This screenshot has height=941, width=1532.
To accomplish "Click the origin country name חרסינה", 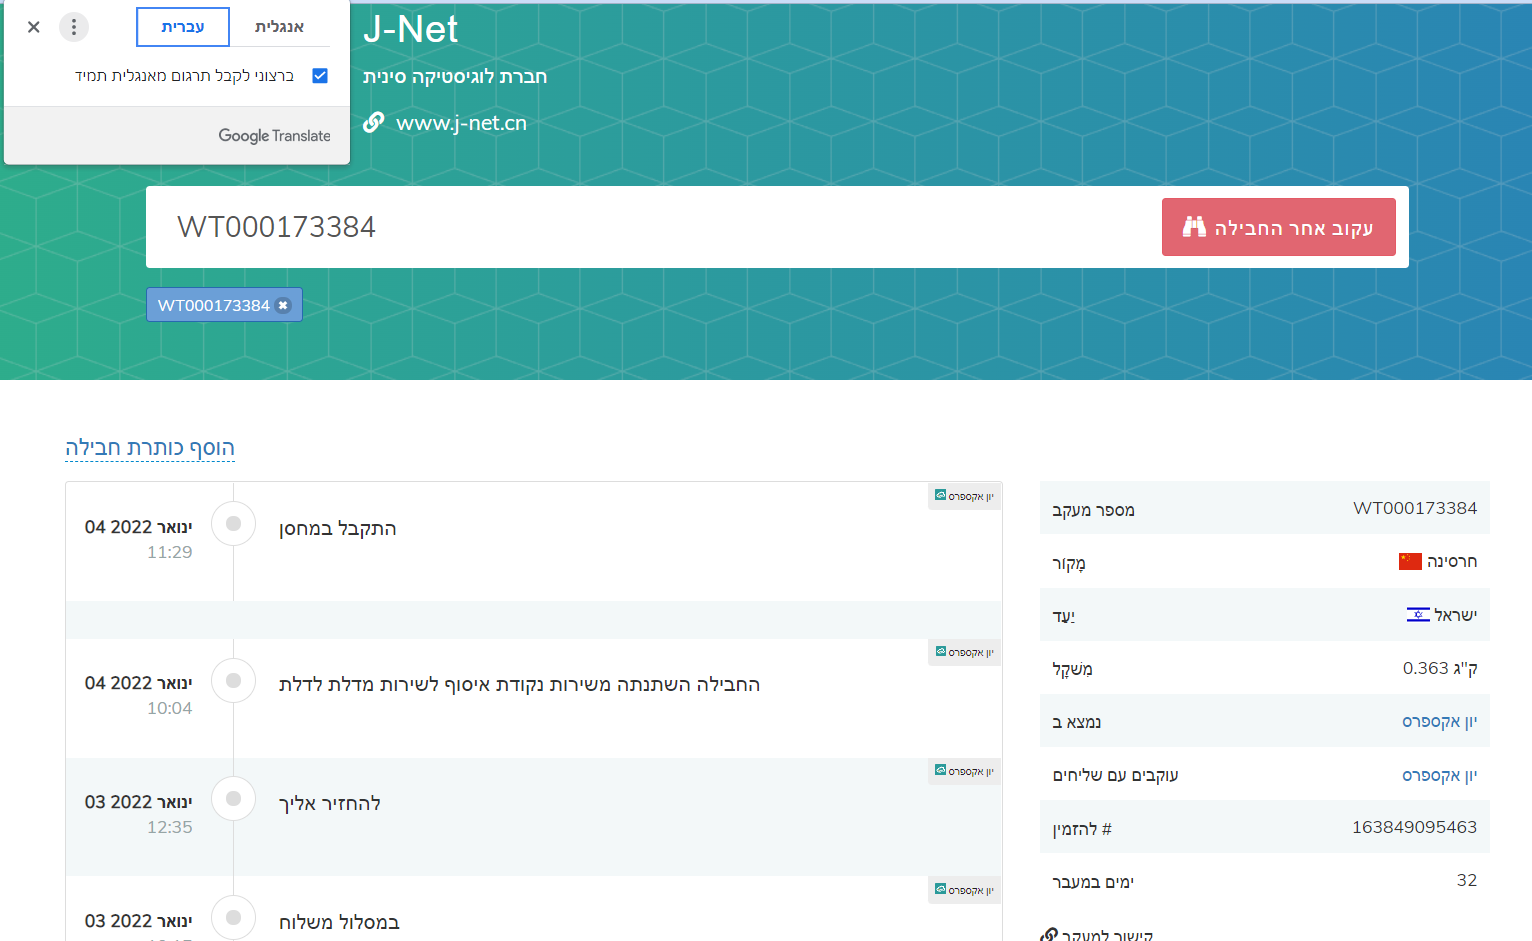I will [1452, 561].
